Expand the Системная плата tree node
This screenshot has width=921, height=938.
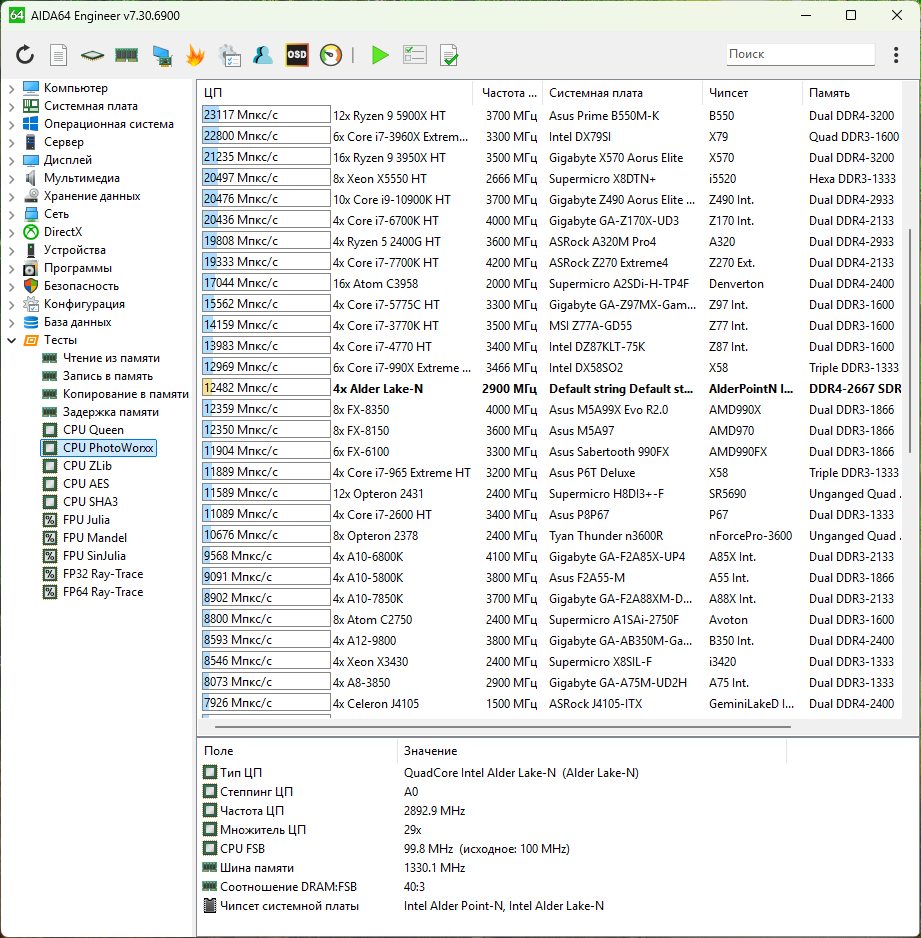(11, 106)
